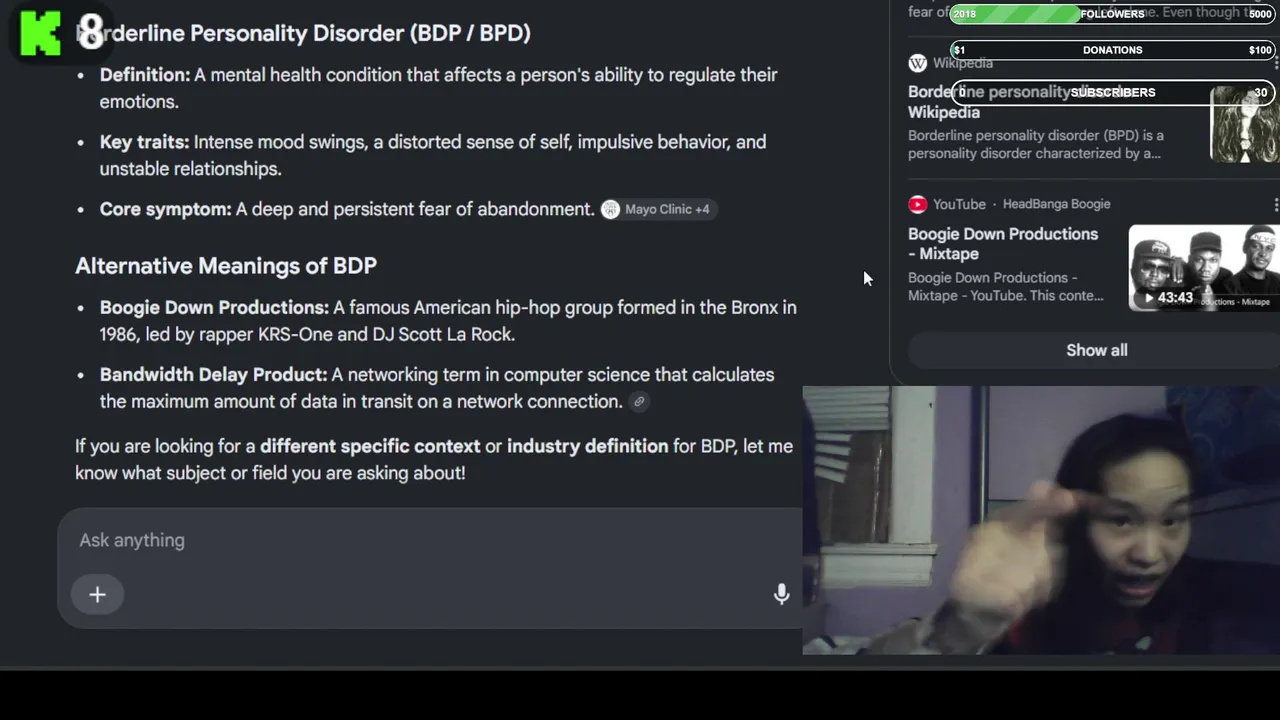Focus the Ask anything input field

tap(430, 540)
